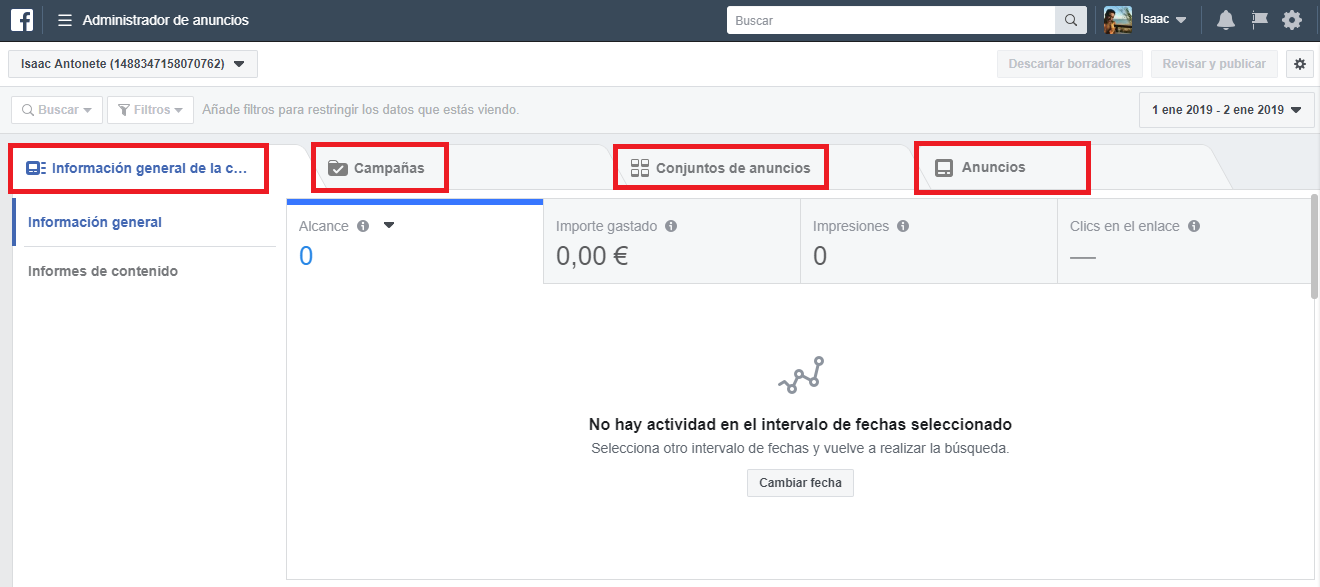Expand the Alcance metric dropdown arrow
Viewport: 1320px width, 587px height.
pyautogui.click(x=389, y=226)
